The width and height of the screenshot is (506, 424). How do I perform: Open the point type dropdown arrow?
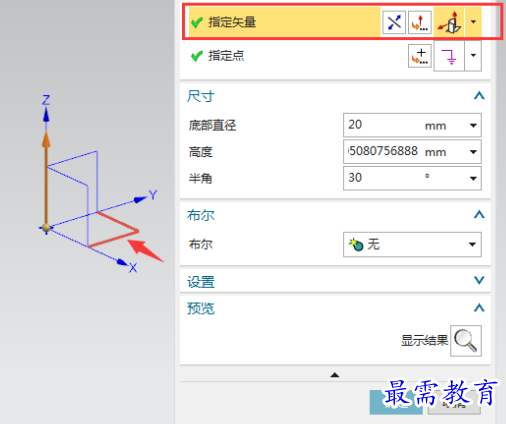click(x=473, y=55)
